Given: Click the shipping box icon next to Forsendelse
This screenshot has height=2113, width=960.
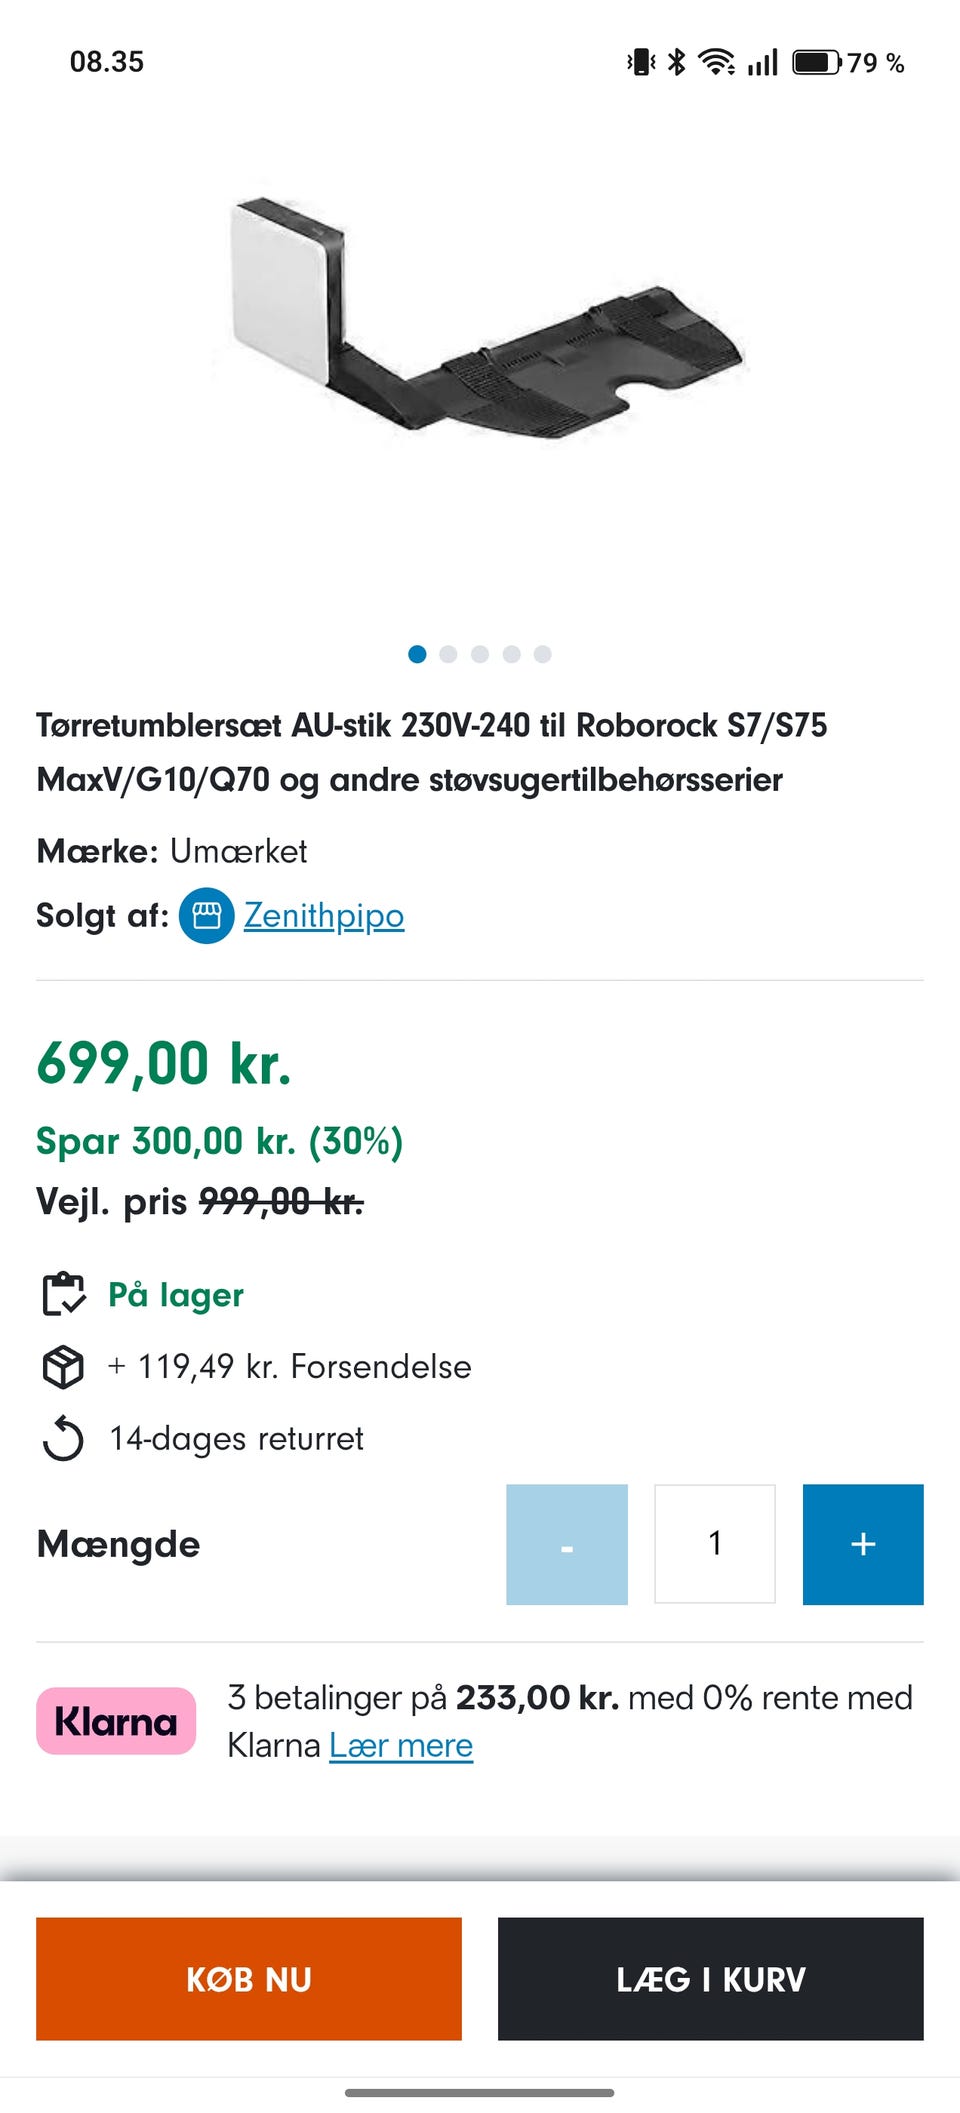Looking at the screenshot, I should 62,1366.
